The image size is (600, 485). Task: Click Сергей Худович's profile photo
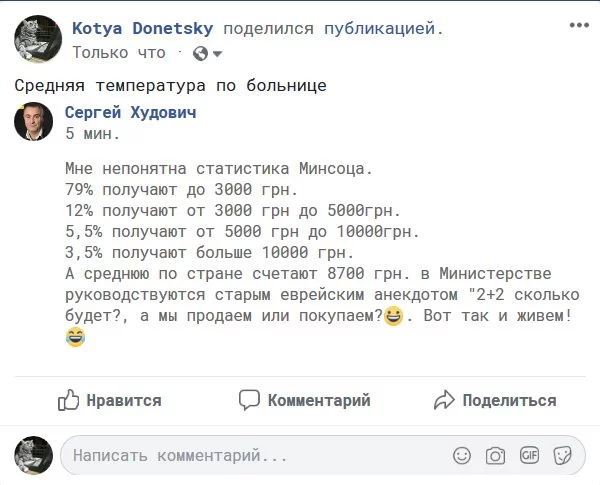(34, 121)
